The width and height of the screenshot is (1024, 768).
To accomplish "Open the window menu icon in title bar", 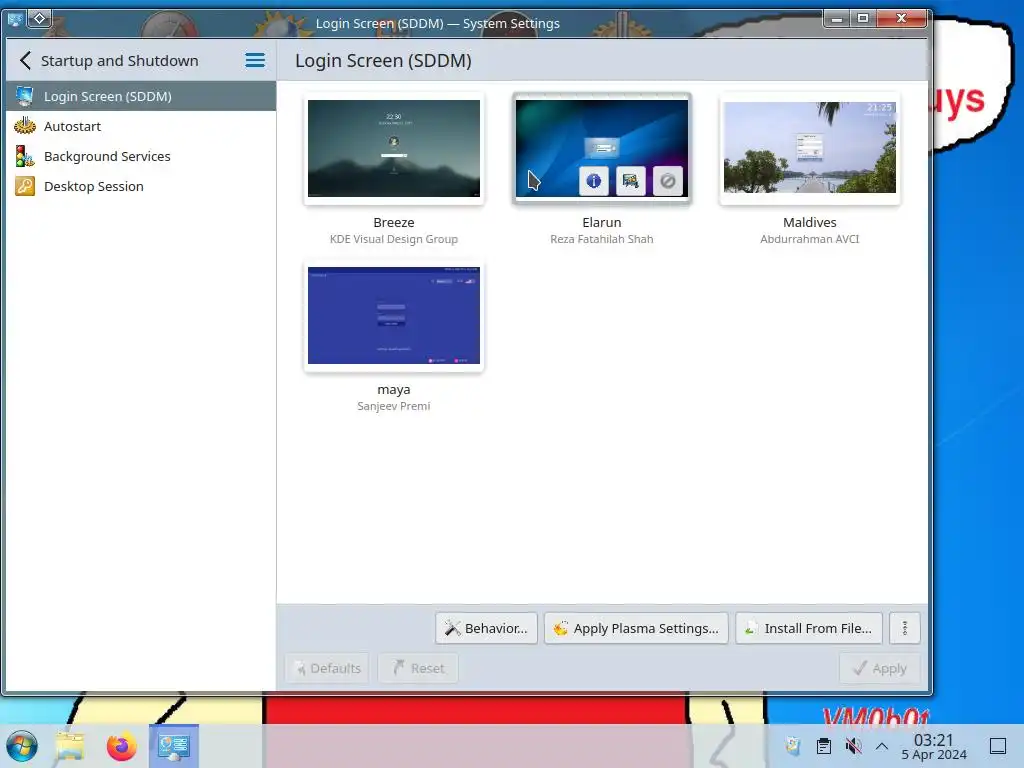I will 15,19.
